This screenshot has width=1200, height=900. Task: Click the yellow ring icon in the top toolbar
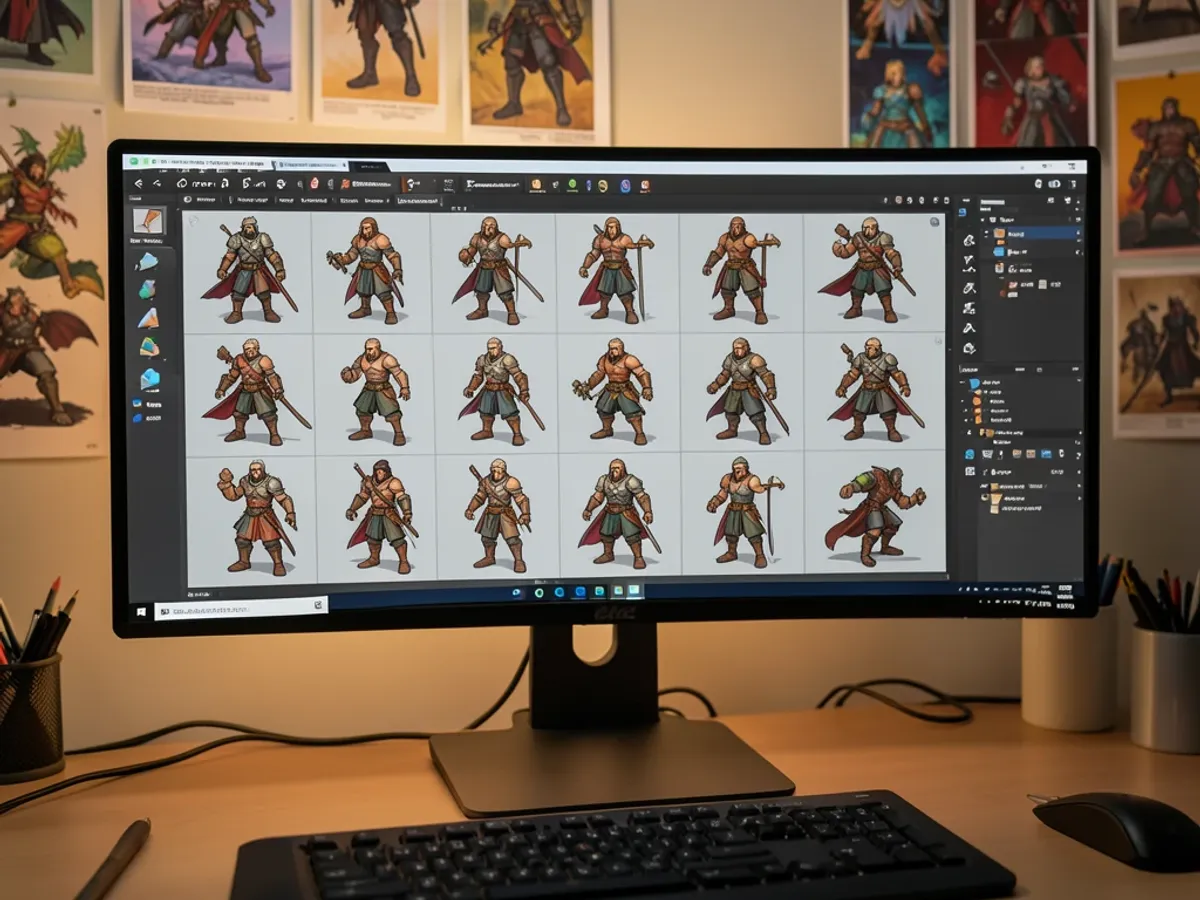(x=602, y=185)
